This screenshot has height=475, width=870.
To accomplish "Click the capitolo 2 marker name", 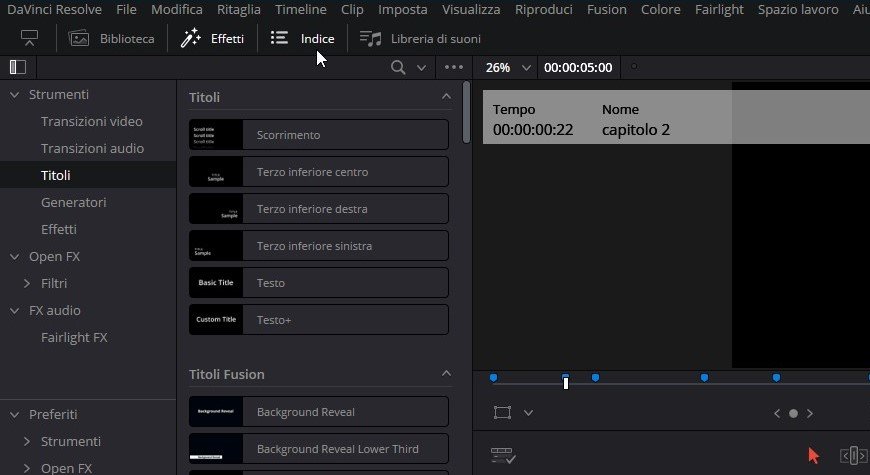I will (x=635, y=130).
